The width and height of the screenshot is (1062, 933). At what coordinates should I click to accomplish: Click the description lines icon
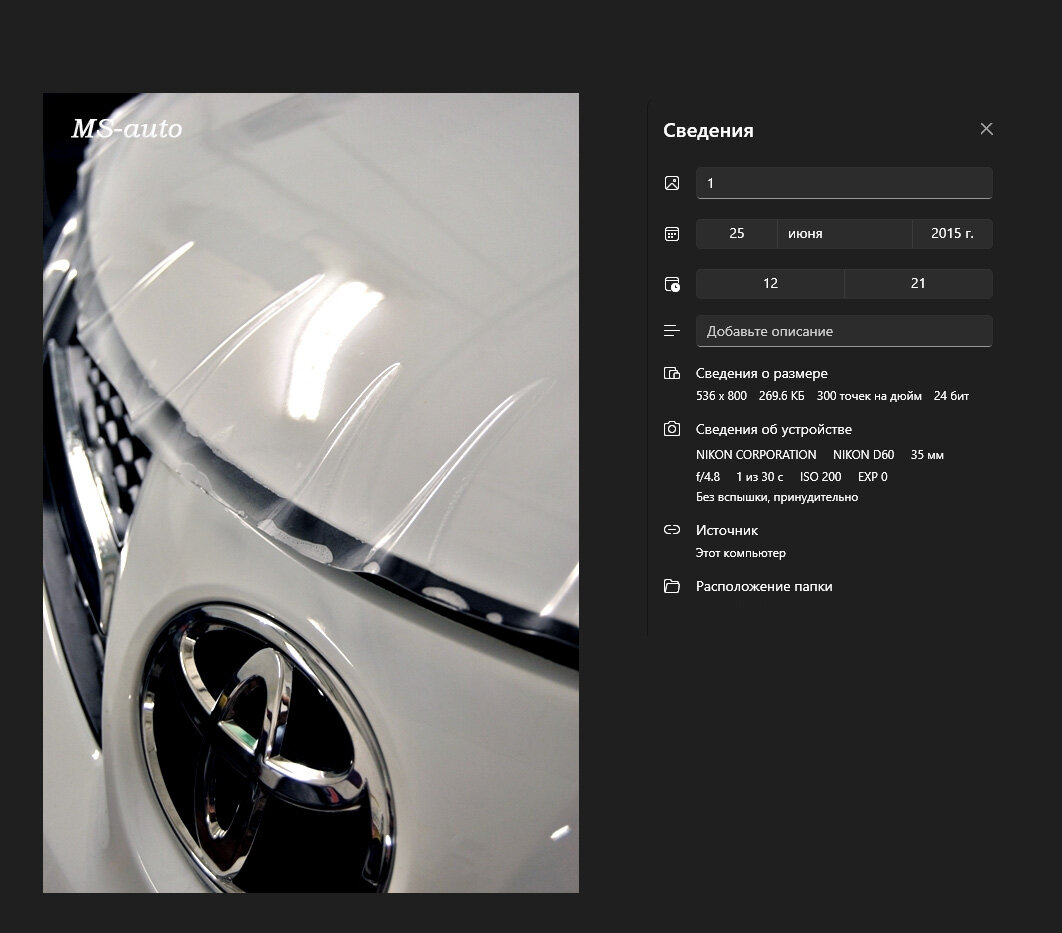click(672, 330)
